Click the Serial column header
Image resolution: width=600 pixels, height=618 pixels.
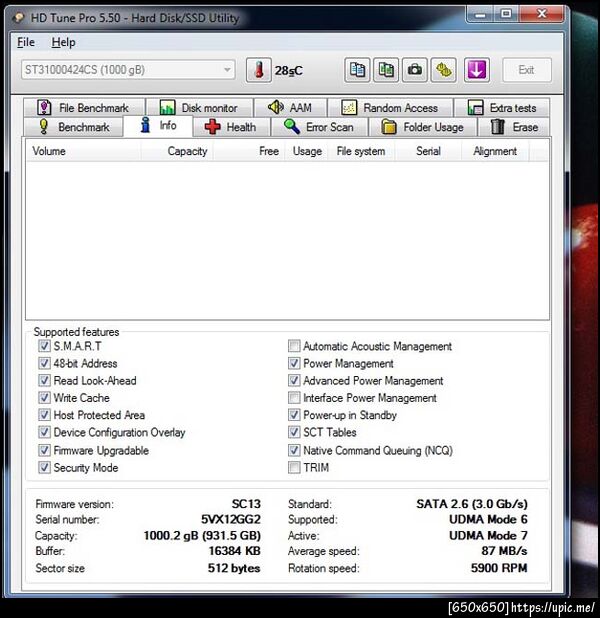[428, 151]
